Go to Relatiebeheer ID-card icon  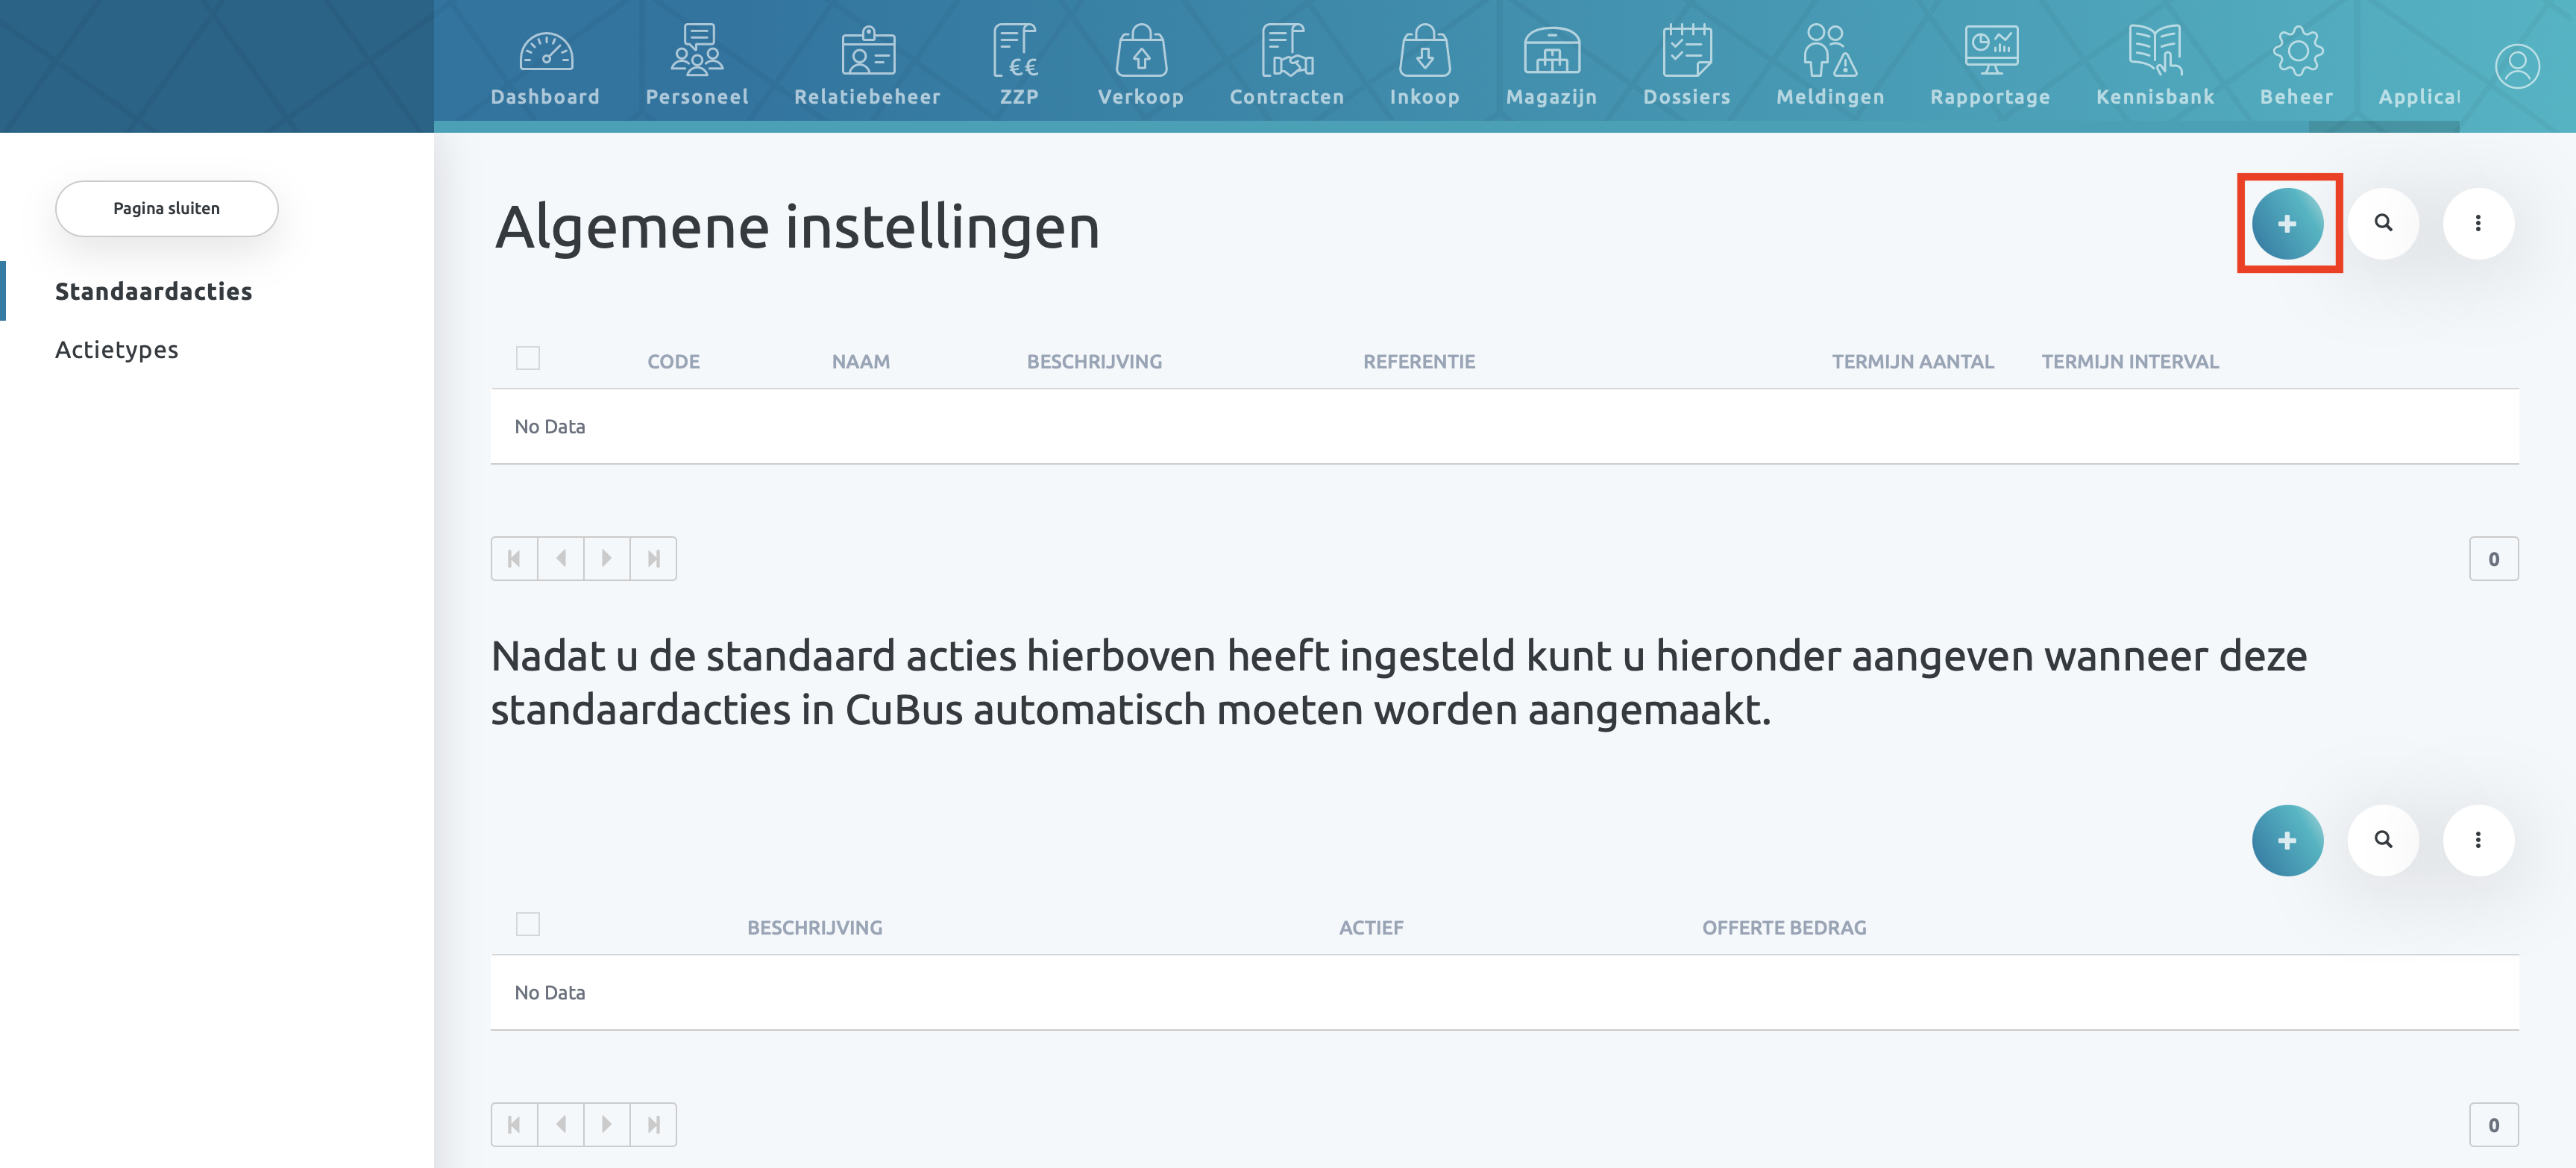[x=867, y=52]
